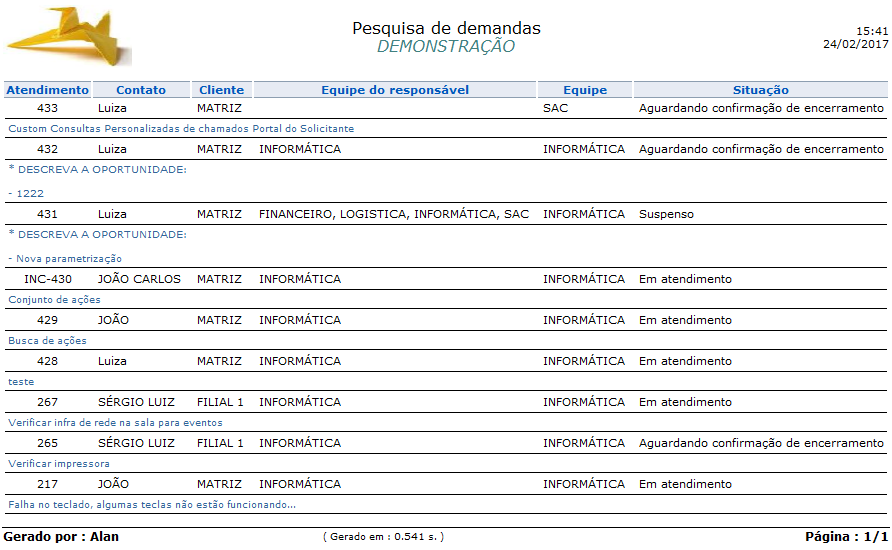This screenshot has height=550, width=892.
Task: Click FILIAL 1 client in row 265
Action: tap(220, 443)
